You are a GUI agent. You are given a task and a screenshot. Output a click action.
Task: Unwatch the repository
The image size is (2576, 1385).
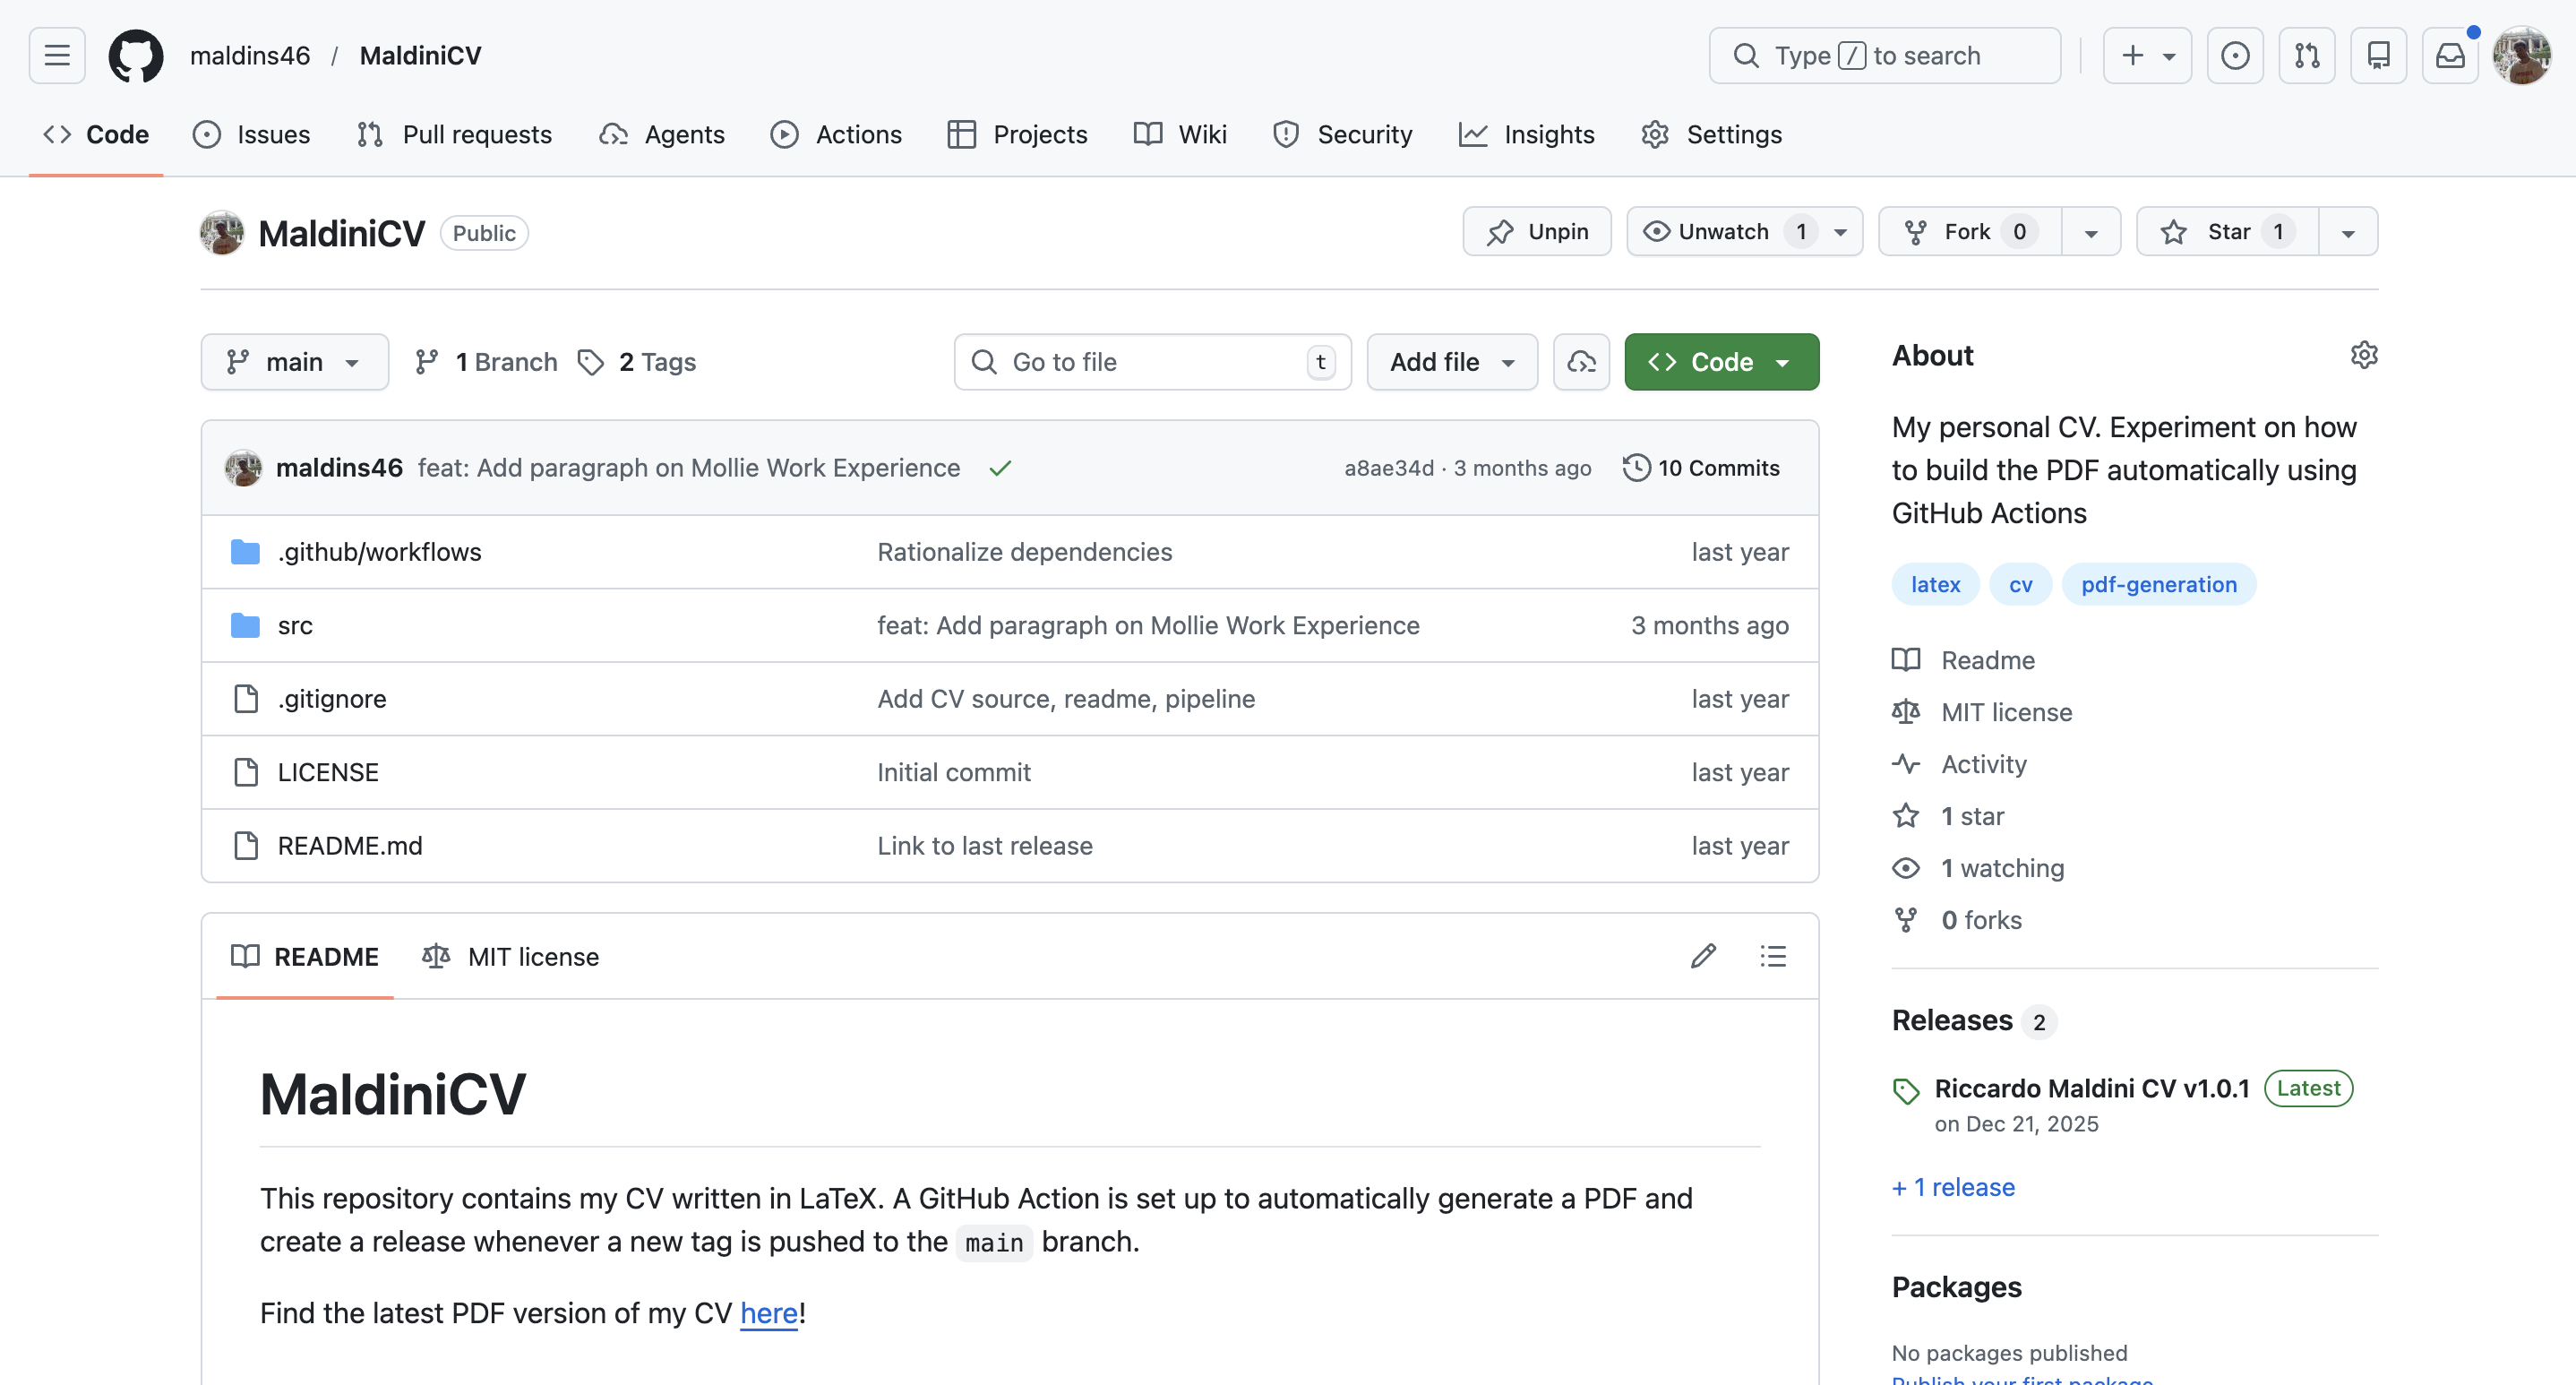pos(1720,231)
